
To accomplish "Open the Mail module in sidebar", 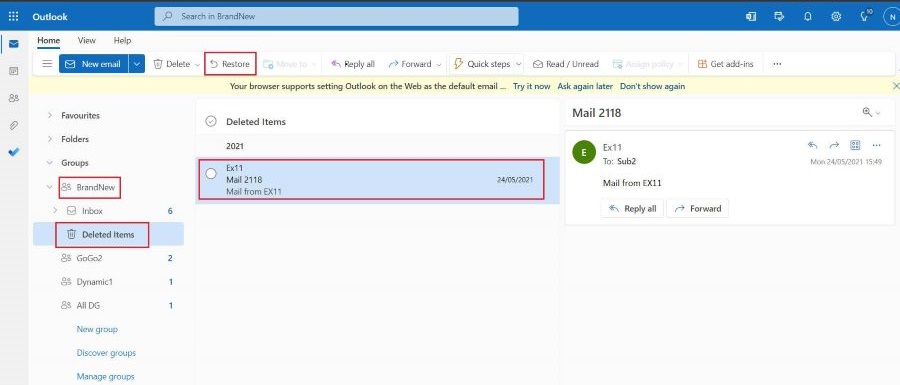I will click(x=13, y=44).
